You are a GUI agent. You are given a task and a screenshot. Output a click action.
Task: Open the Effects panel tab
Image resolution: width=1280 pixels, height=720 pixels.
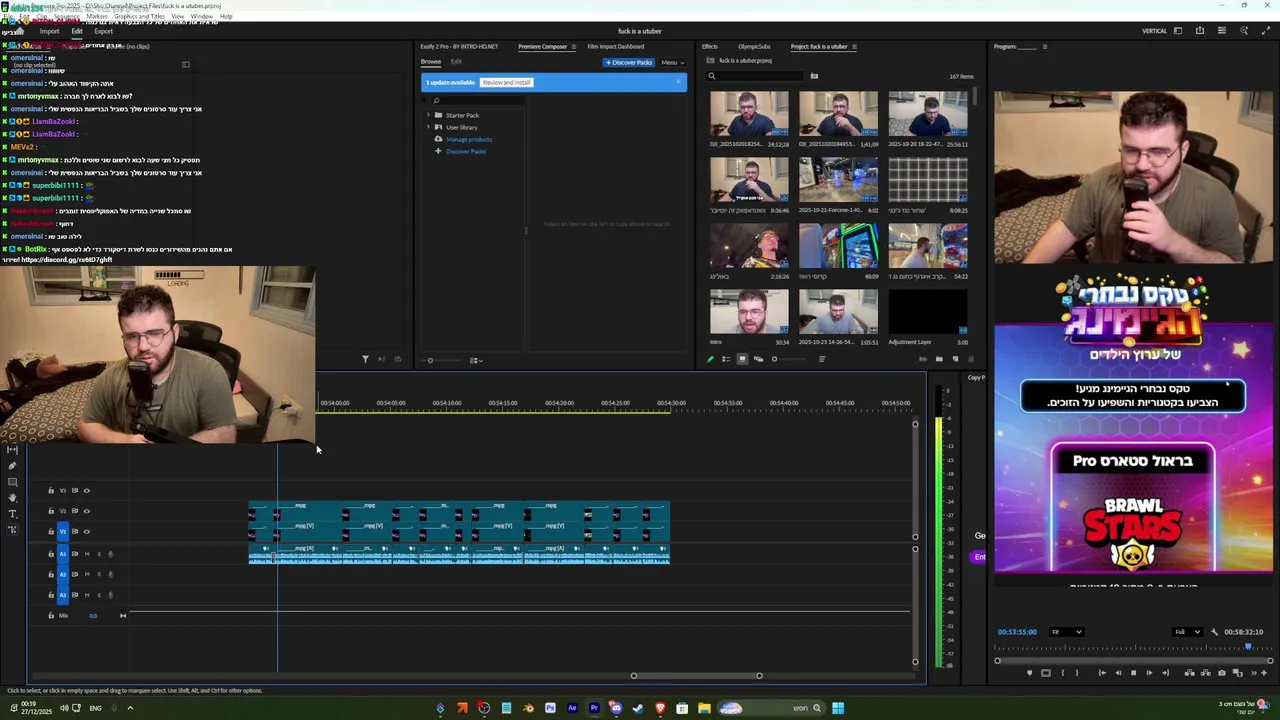tap(709, 46)
